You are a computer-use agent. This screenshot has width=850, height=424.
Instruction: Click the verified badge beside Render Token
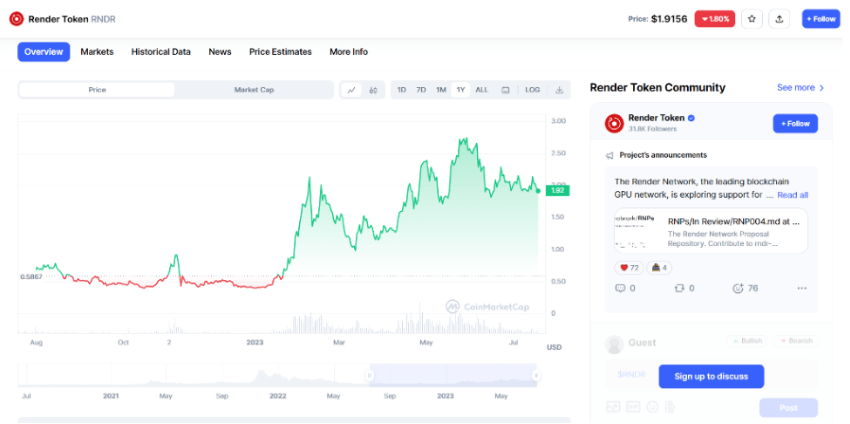(x=692, y=118)
